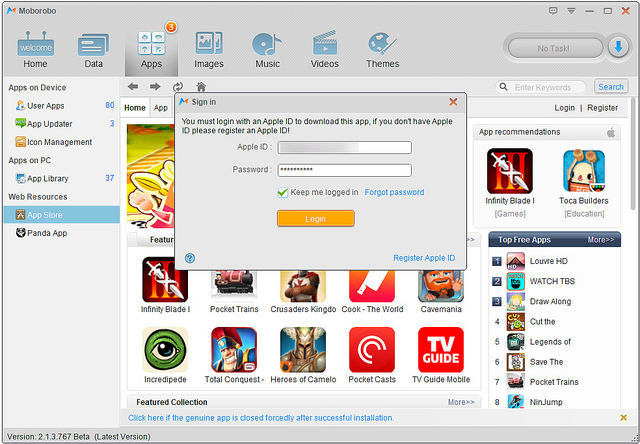Click the genuine app closed forcedly notice
This screenshot has width=640, height=444.
[261, 418]
